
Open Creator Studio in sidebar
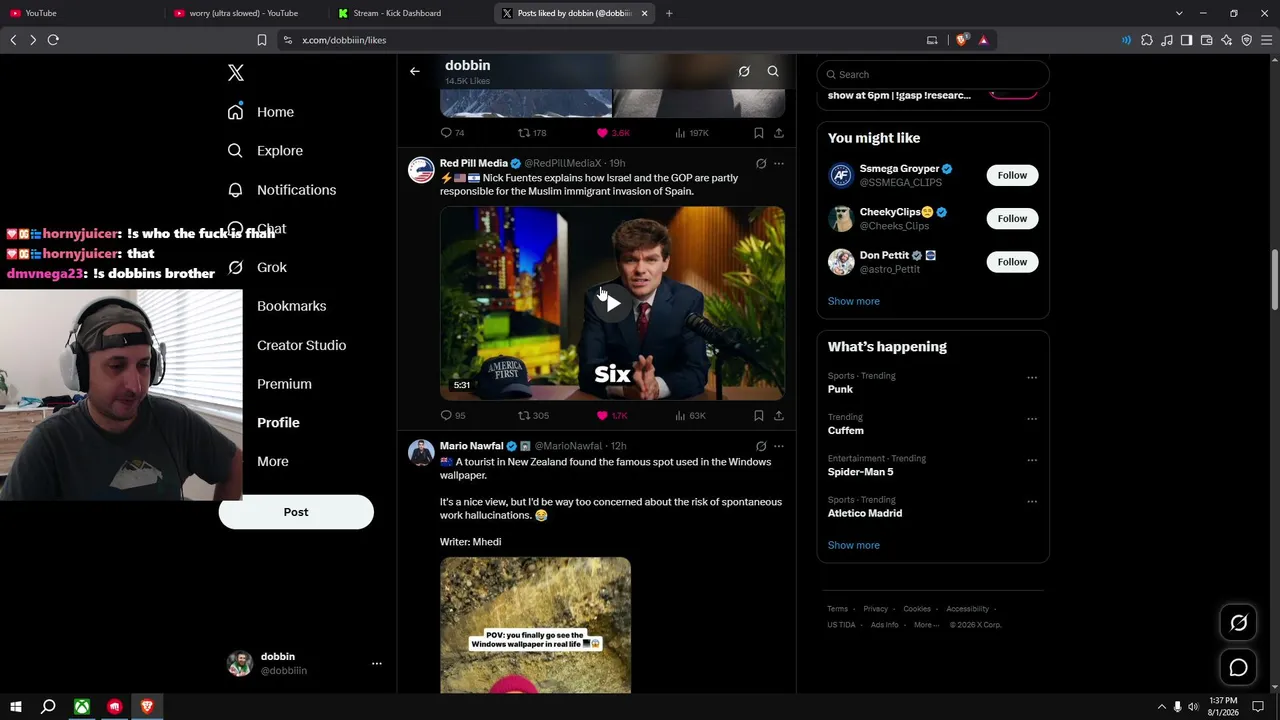(x=301, y=345)
